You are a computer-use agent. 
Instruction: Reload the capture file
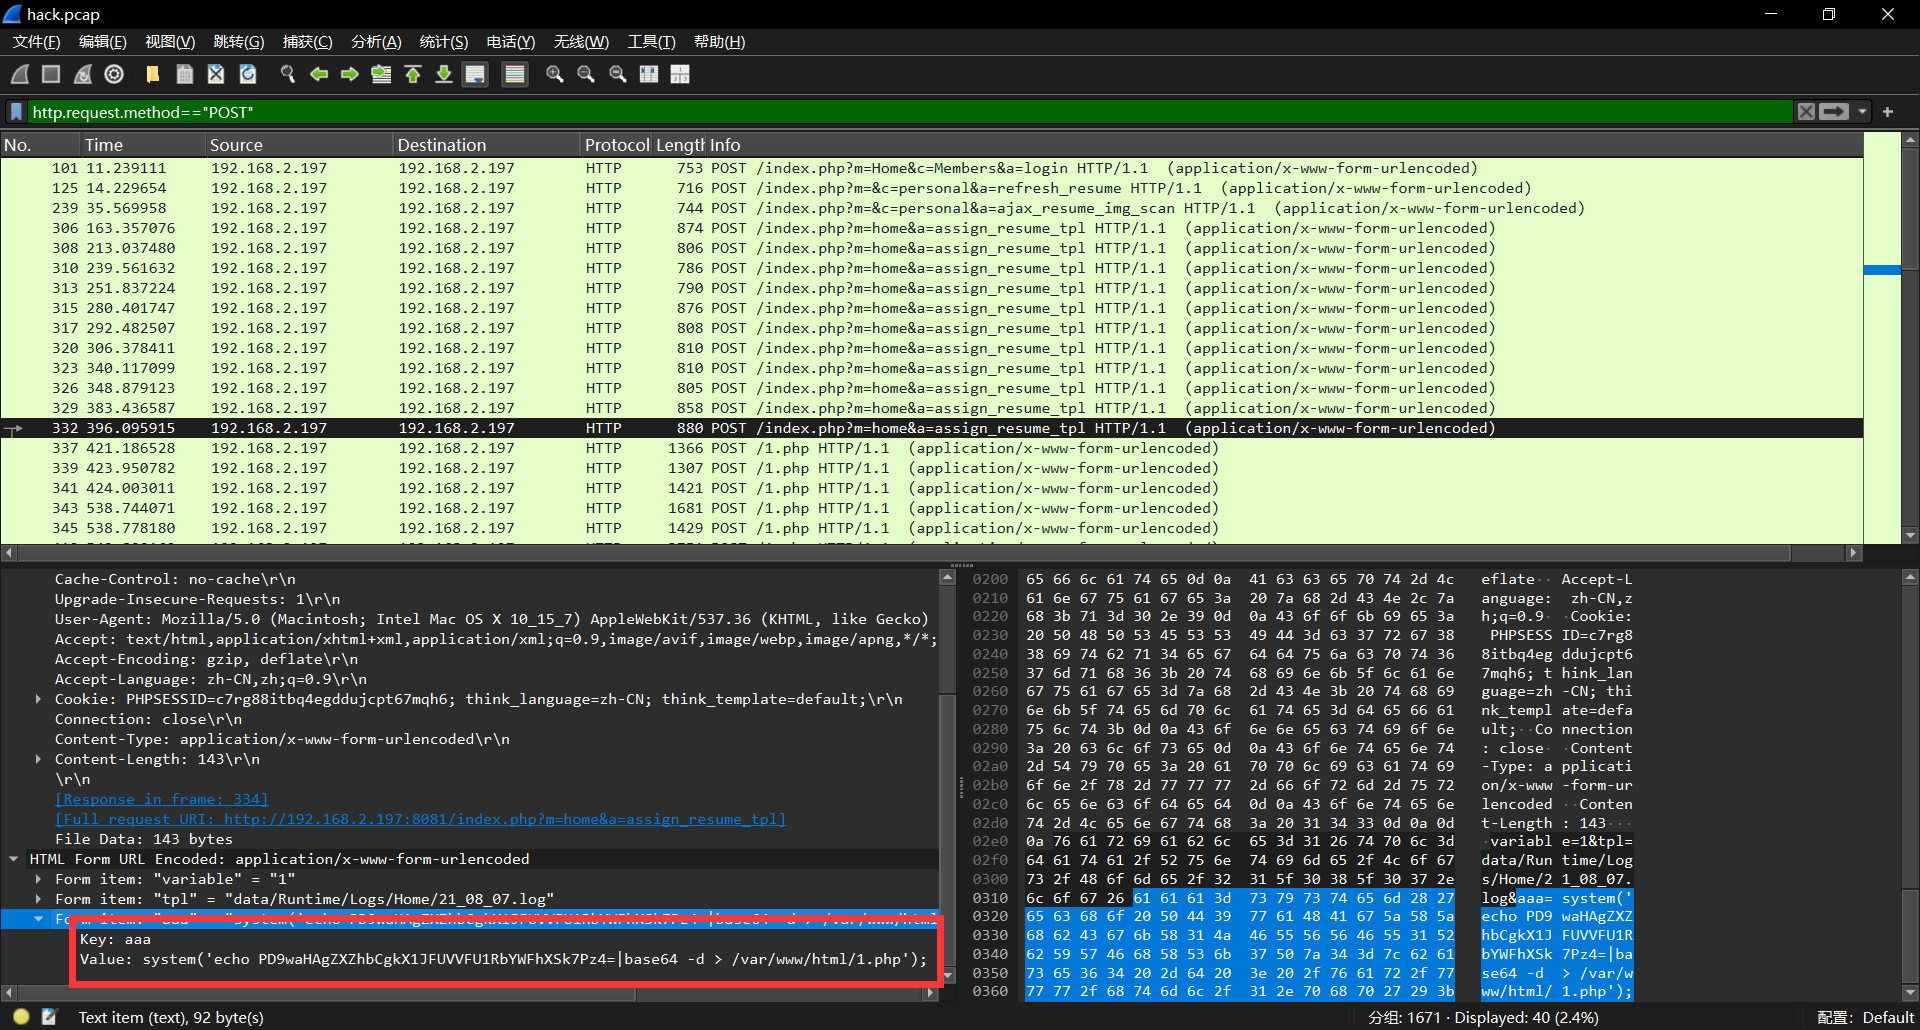[248, 74]
